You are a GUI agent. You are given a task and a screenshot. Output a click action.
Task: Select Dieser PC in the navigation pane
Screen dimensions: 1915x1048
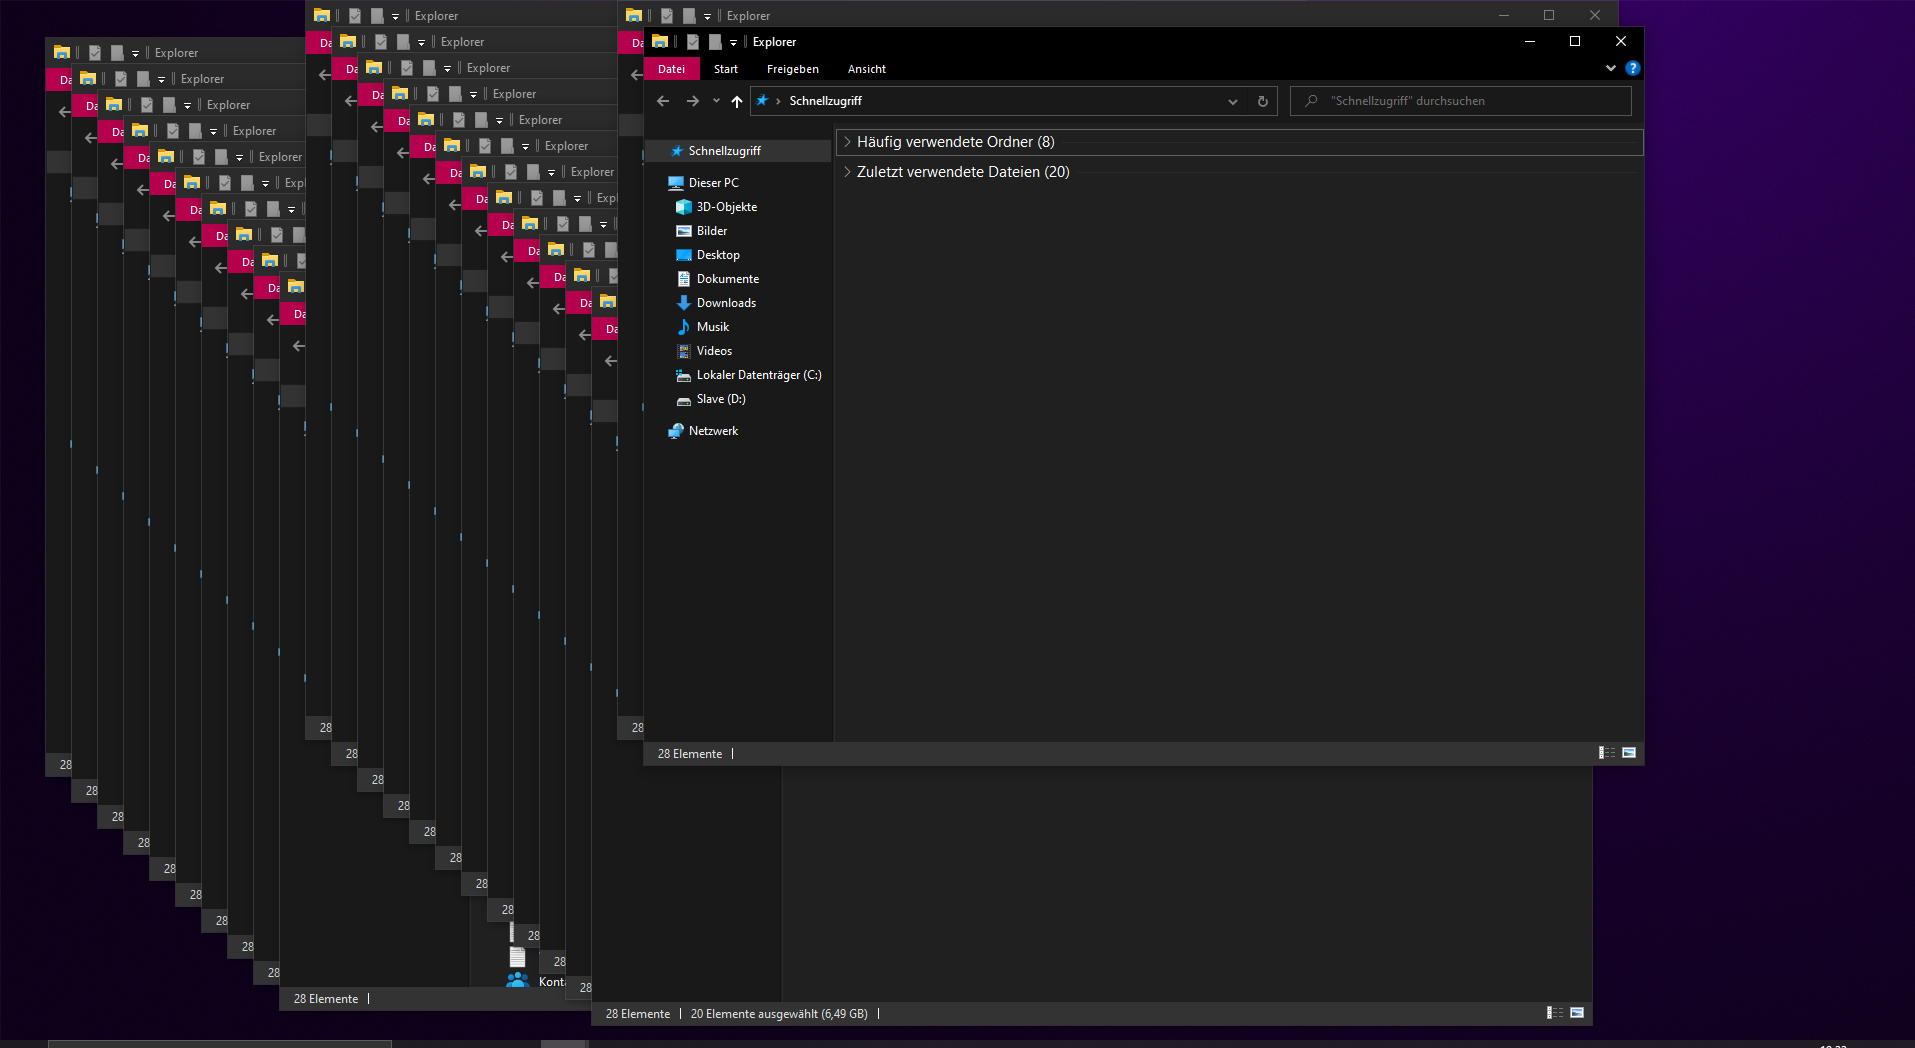coord(714,183)
